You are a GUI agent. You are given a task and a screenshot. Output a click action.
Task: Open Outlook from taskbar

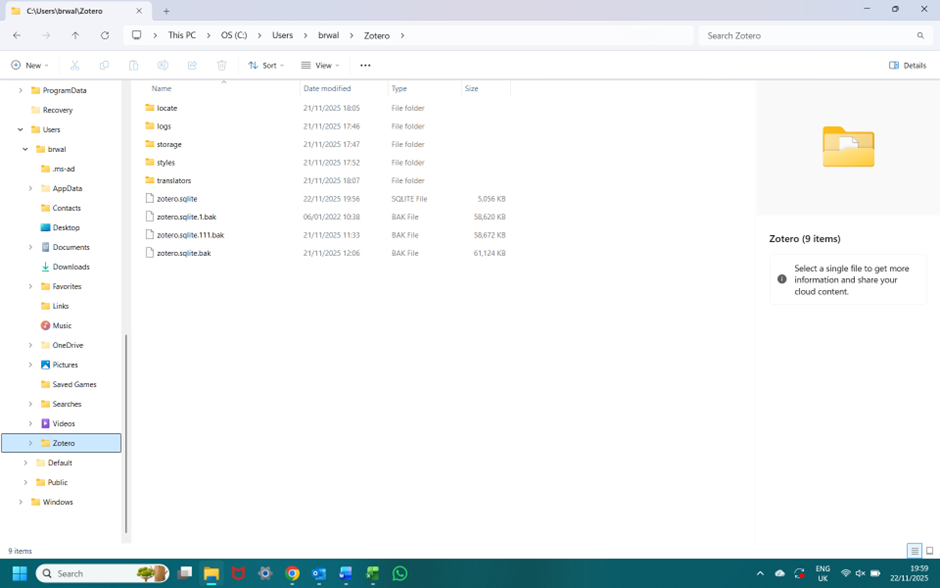(x=319, y=574)
